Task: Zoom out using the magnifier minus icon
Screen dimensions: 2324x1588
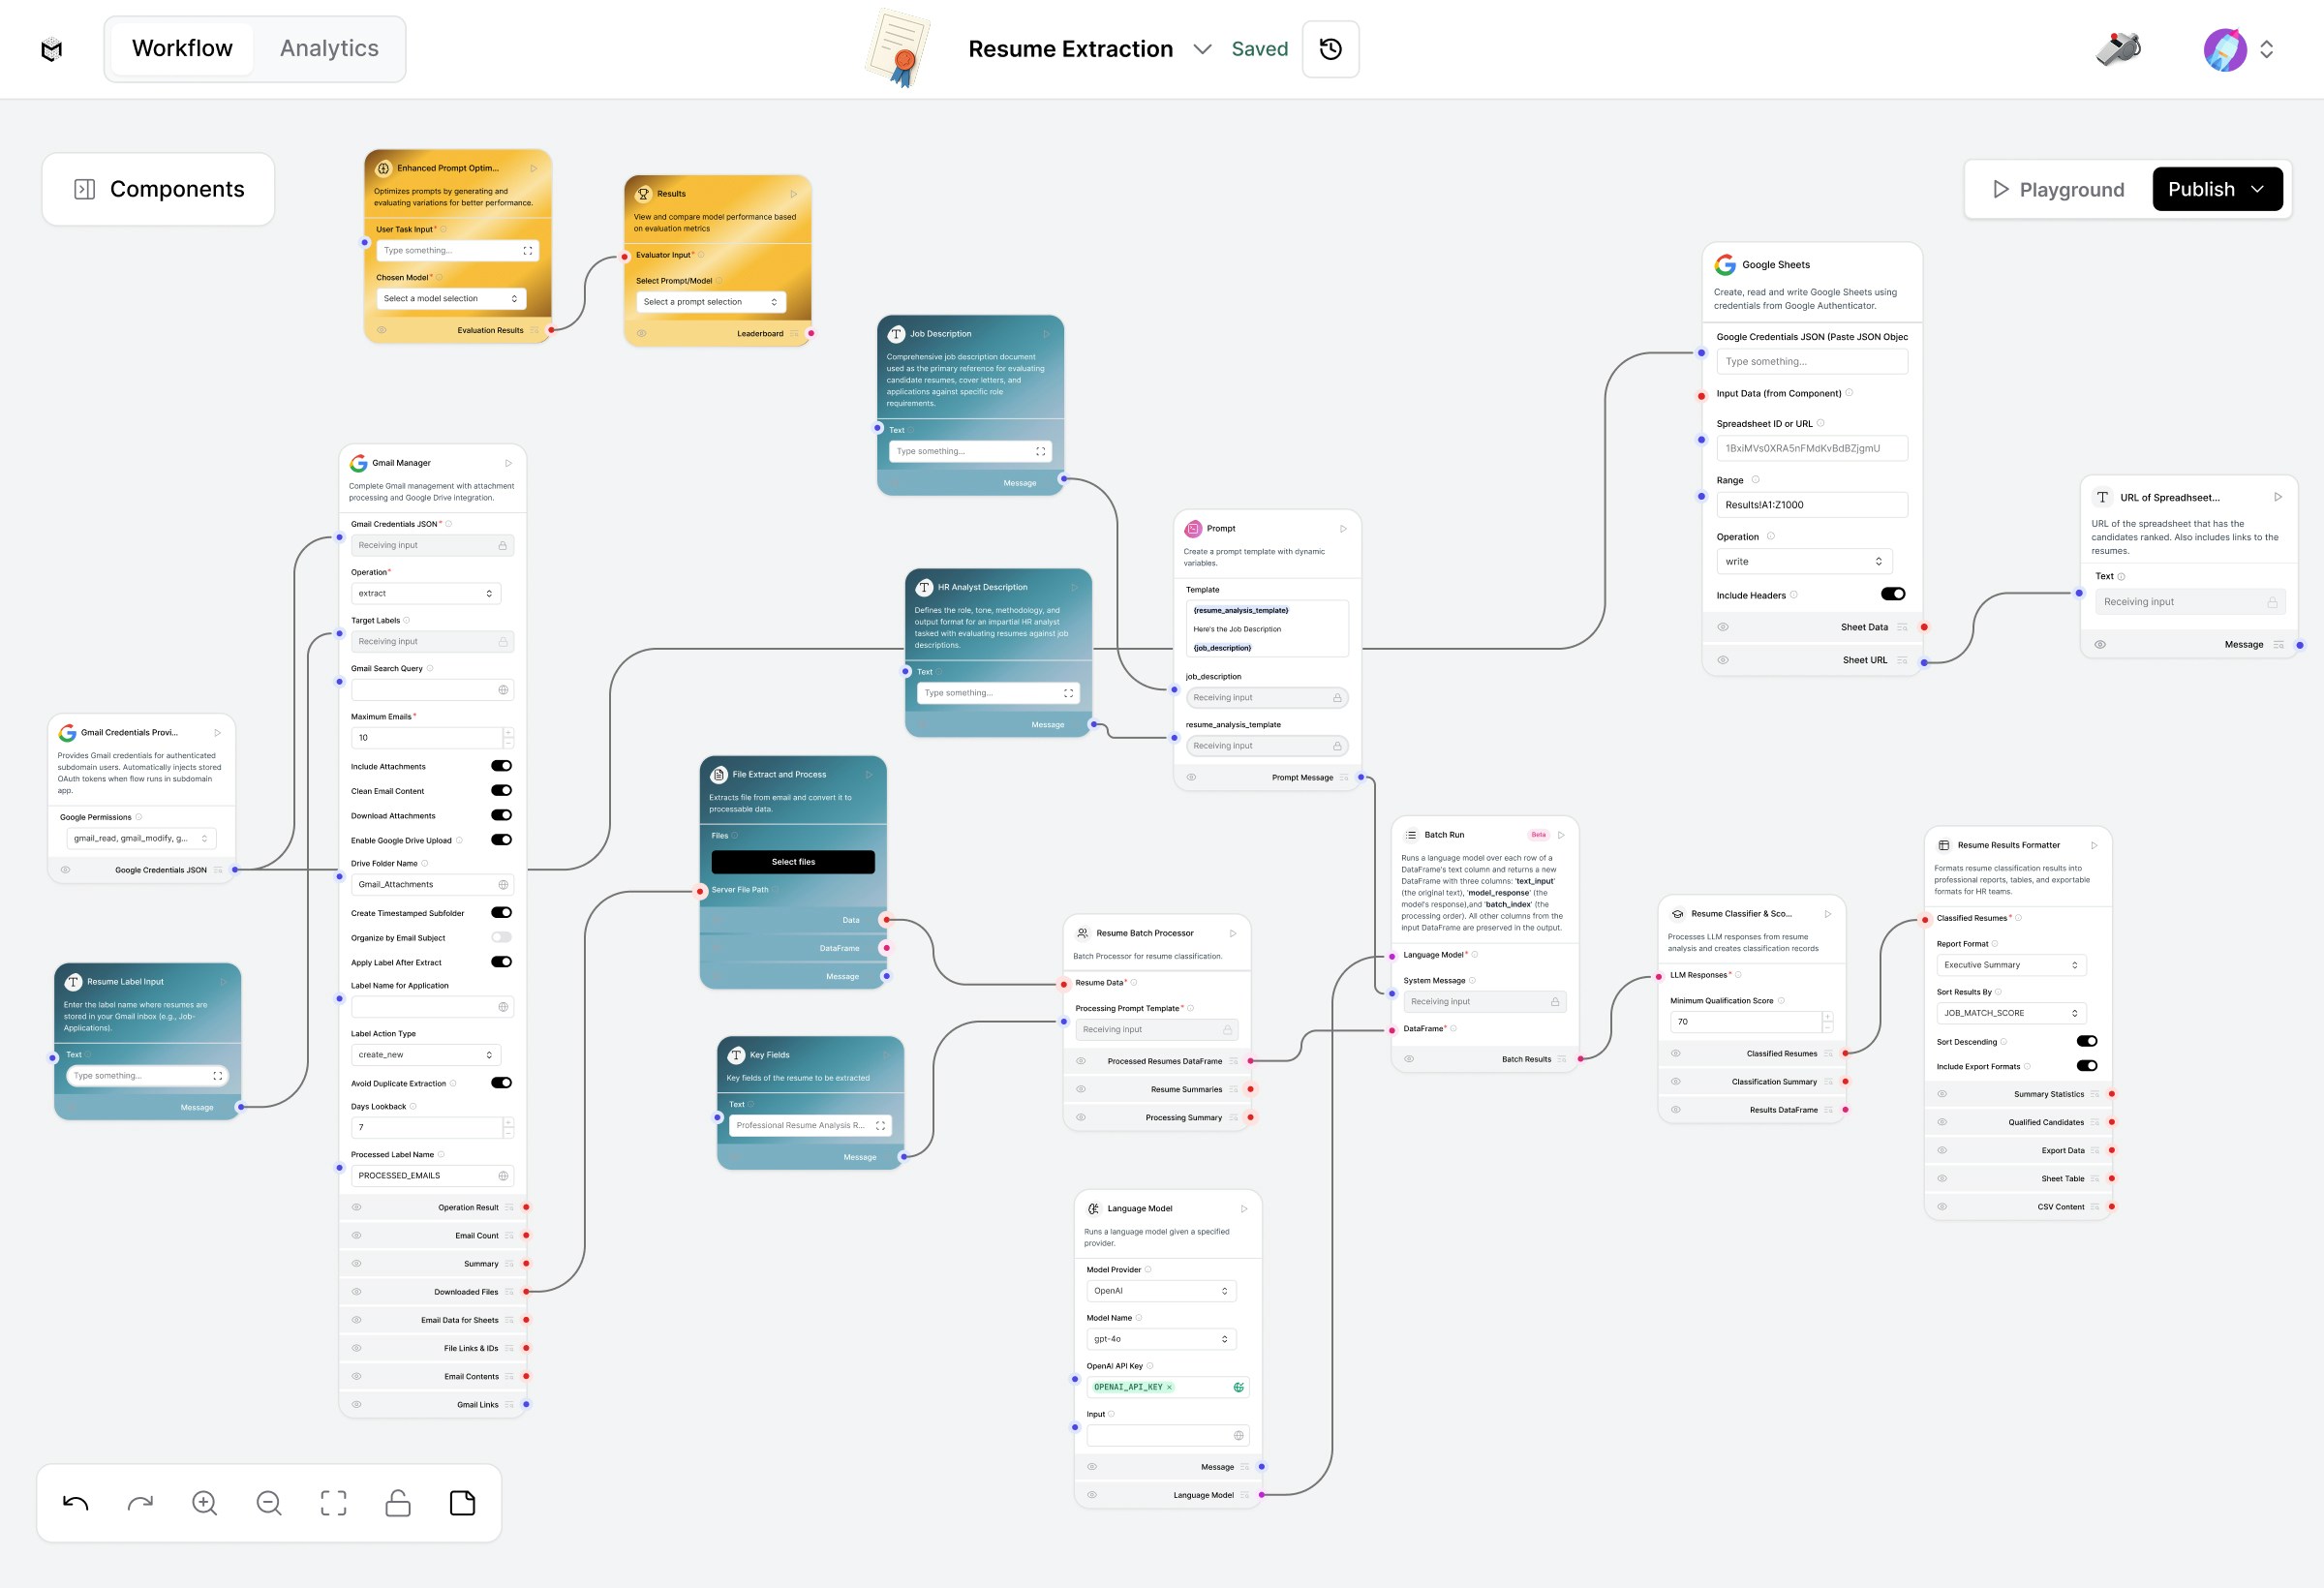Action: click(x=269, y=1503)
